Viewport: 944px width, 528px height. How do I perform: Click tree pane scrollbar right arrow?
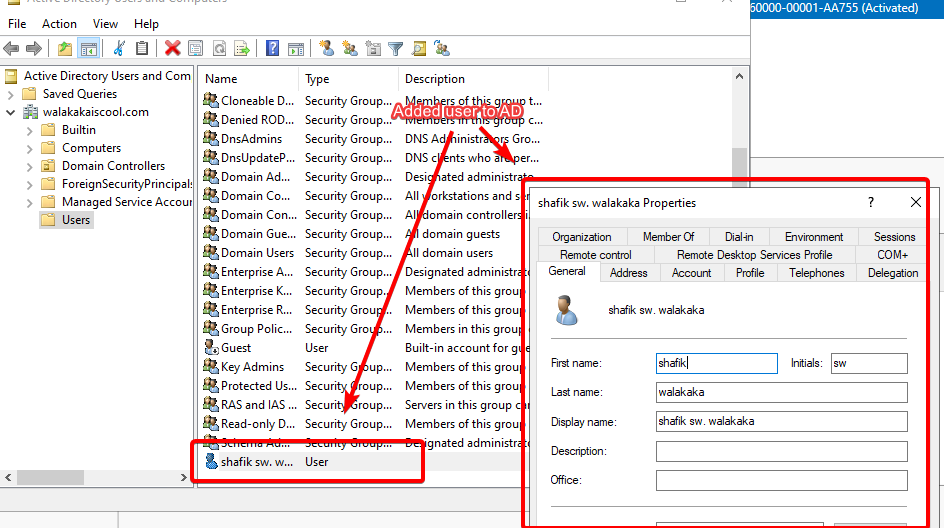pyautogui.click(x=184, y=477)
